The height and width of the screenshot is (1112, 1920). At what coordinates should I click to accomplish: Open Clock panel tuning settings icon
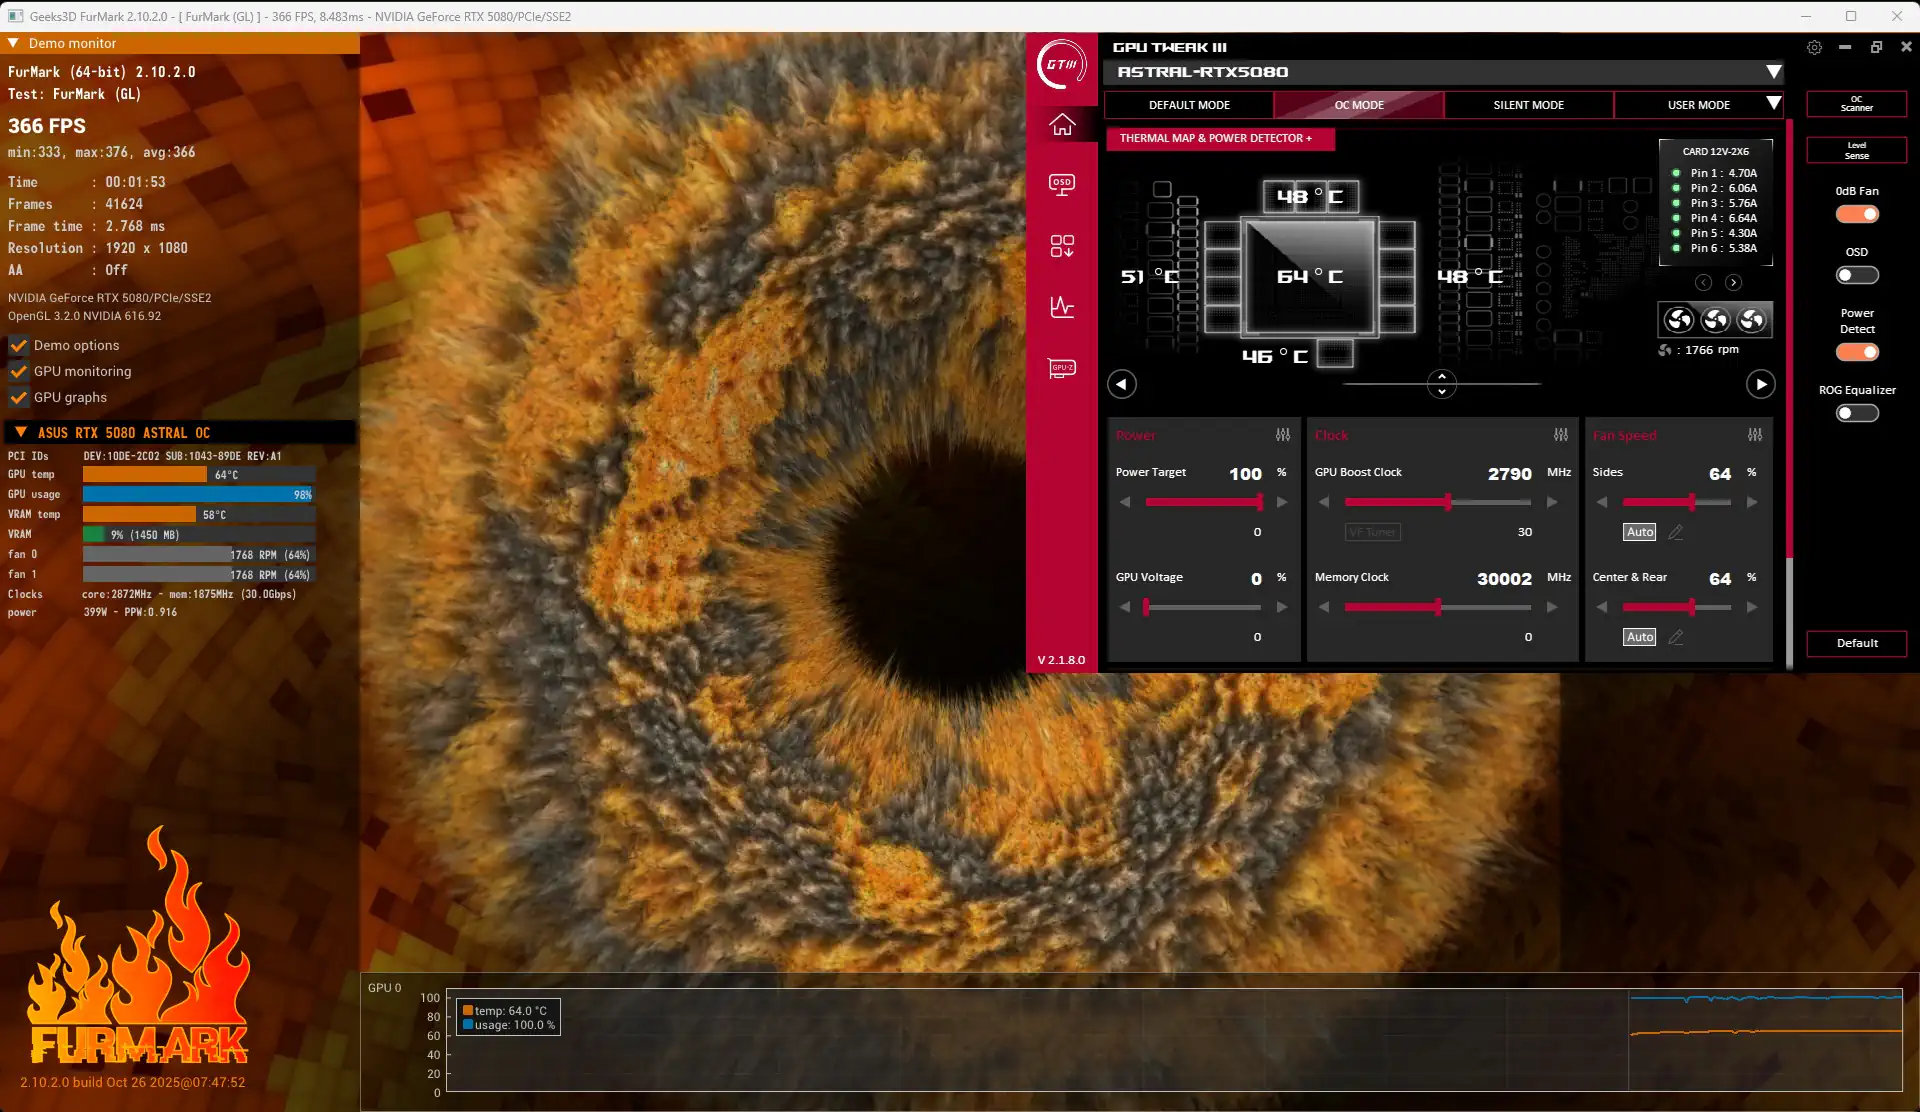1561,435
